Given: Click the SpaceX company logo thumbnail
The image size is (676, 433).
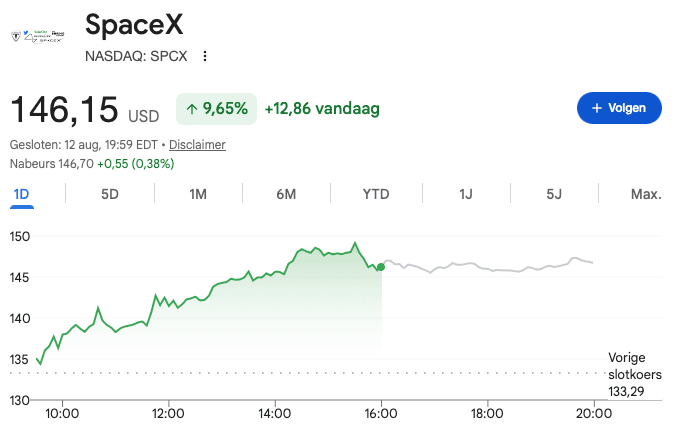Looking at the screenshot, I should click(38, 36).
